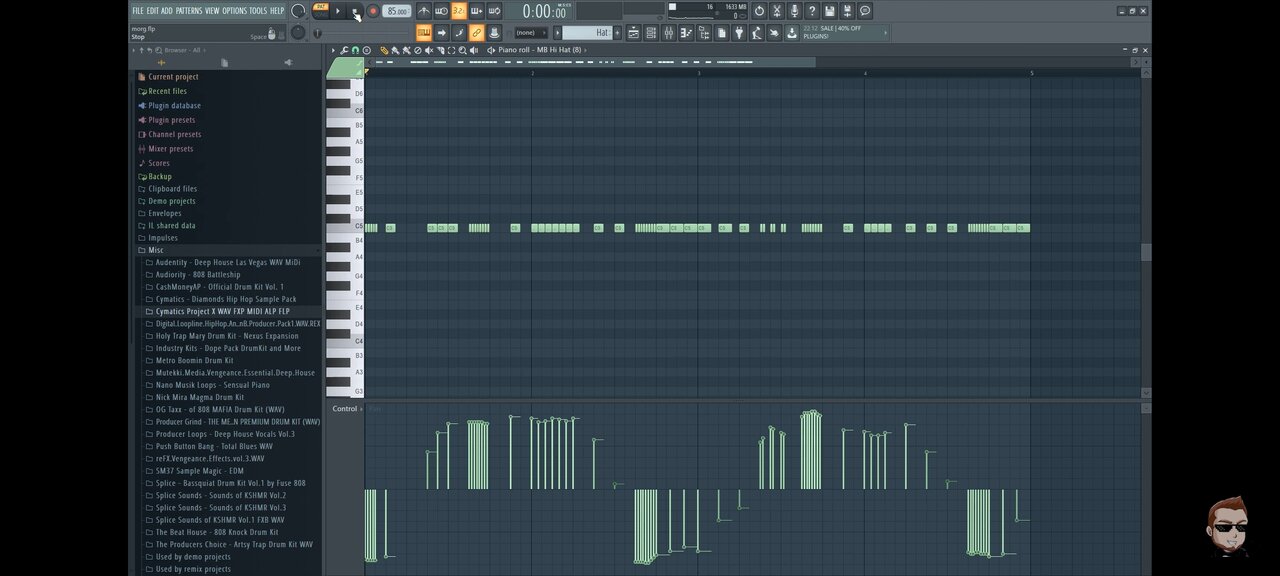Open the Control lane selector dropdown

point(345,409)
